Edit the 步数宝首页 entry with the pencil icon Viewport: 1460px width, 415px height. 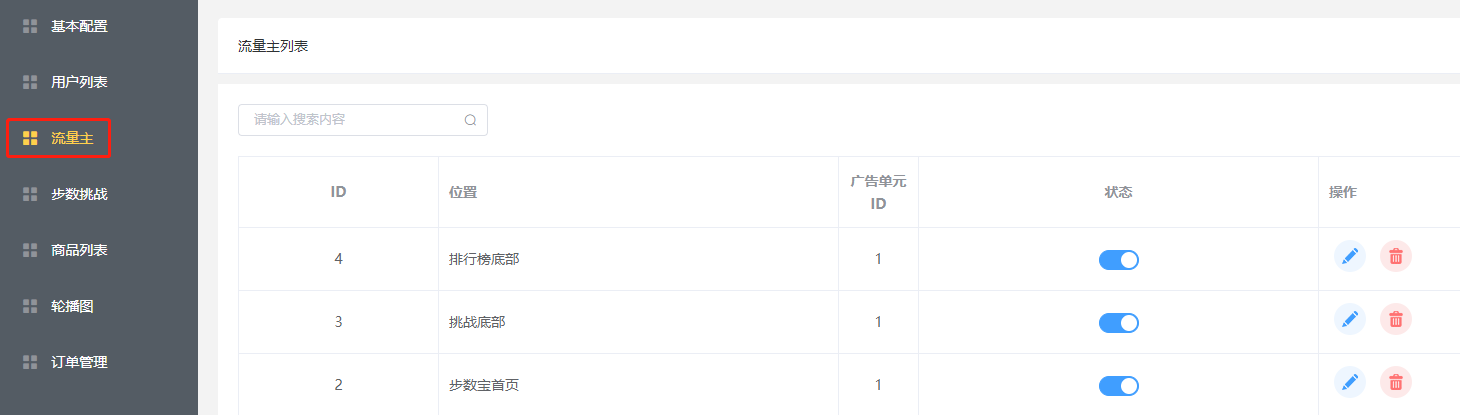pyautogui.click(x=1350, y=382)
